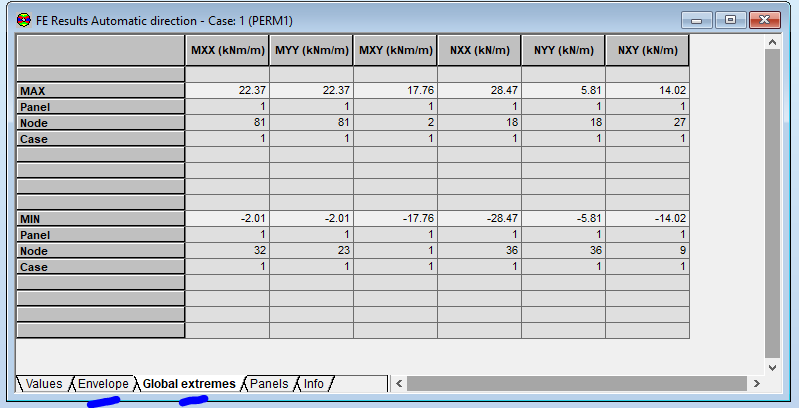This screenshot has height=408, width=799.
Task: Click the horizontal scrollbar thumb
Action: pyautogui.click(x=577, y=384)
